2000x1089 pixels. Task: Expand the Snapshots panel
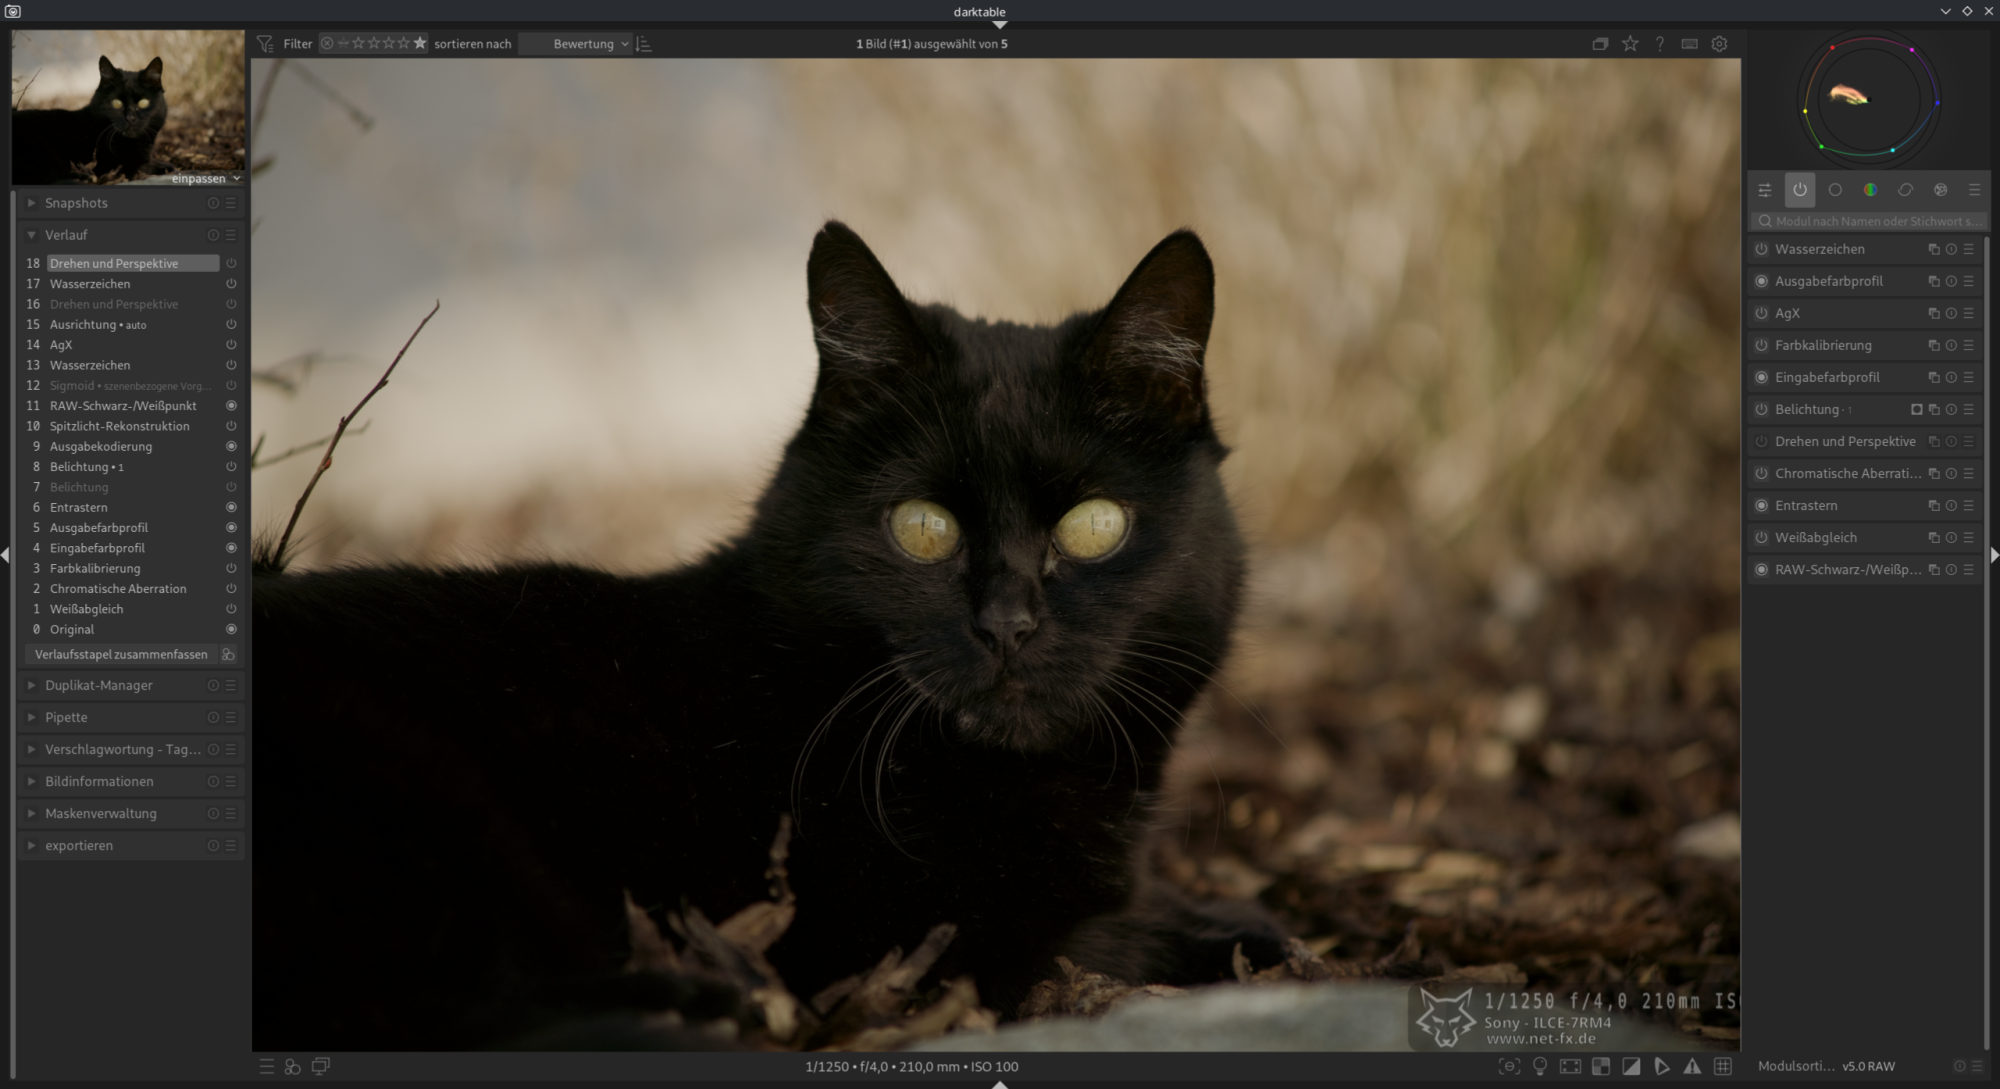[76, 203]
